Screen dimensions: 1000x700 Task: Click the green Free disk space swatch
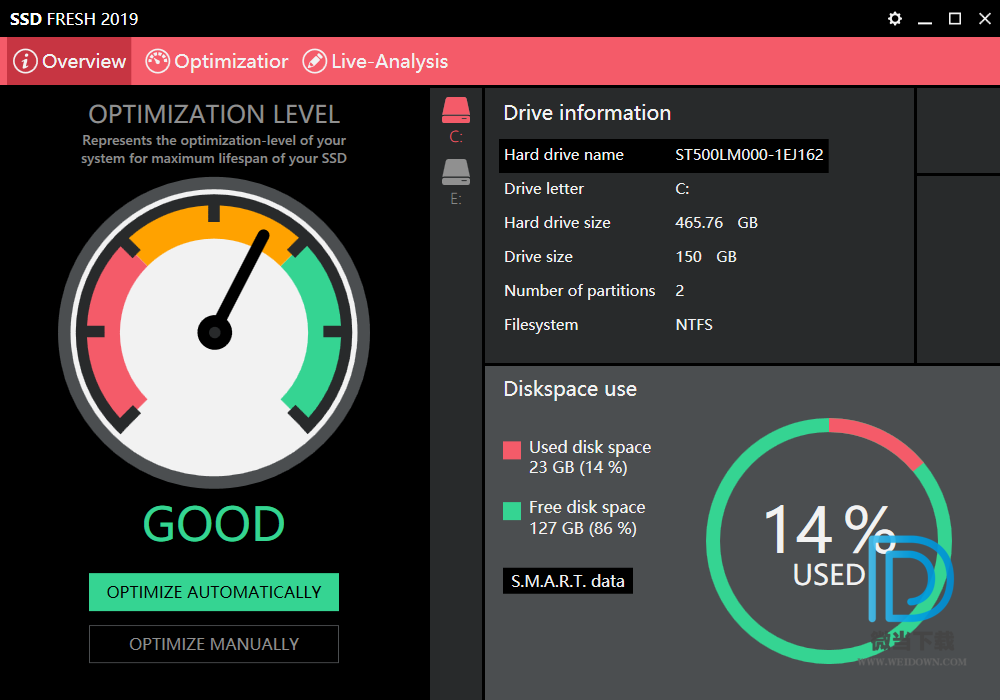point(512,510)
